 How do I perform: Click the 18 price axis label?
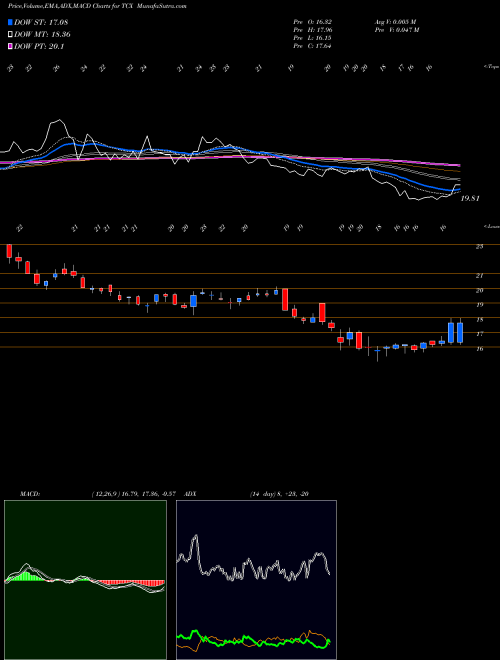[x=479, y=319]
